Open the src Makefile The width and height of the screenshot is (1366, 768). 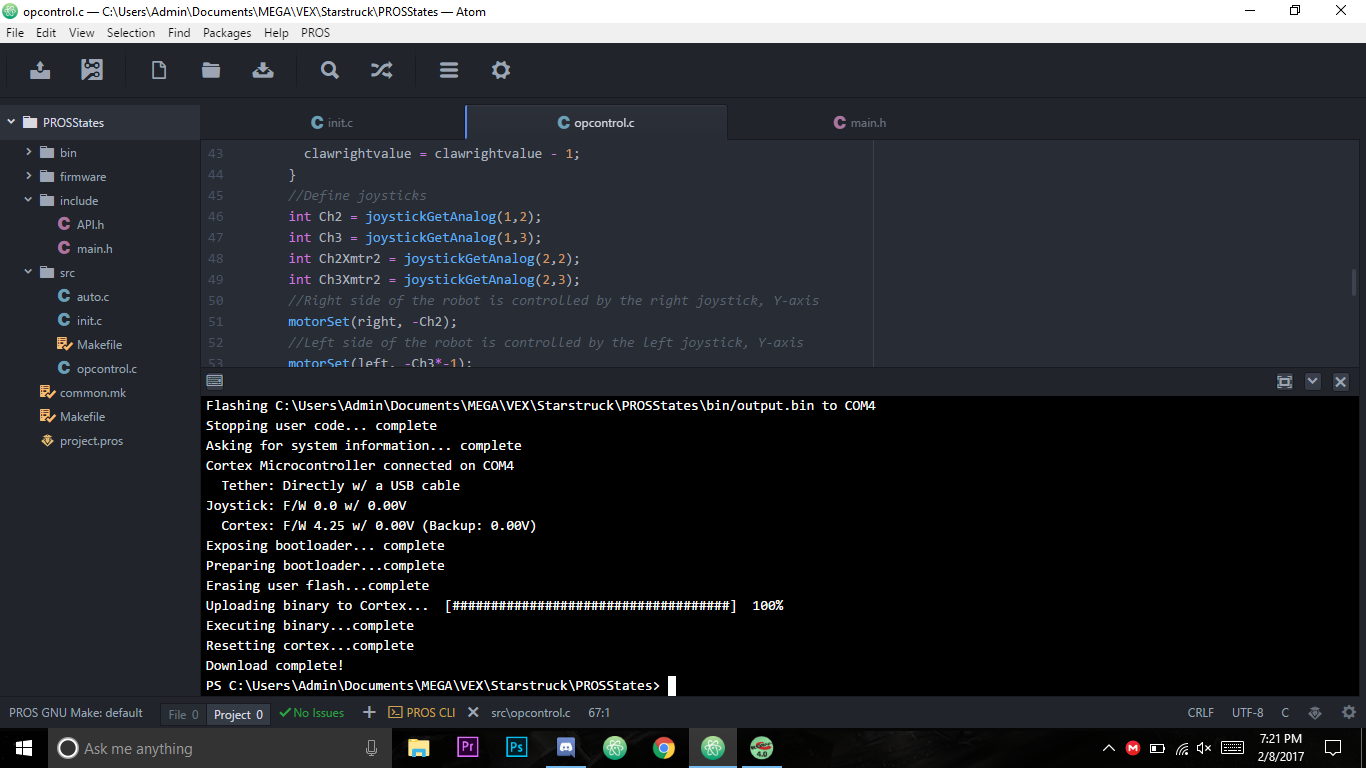pos(99,344)
